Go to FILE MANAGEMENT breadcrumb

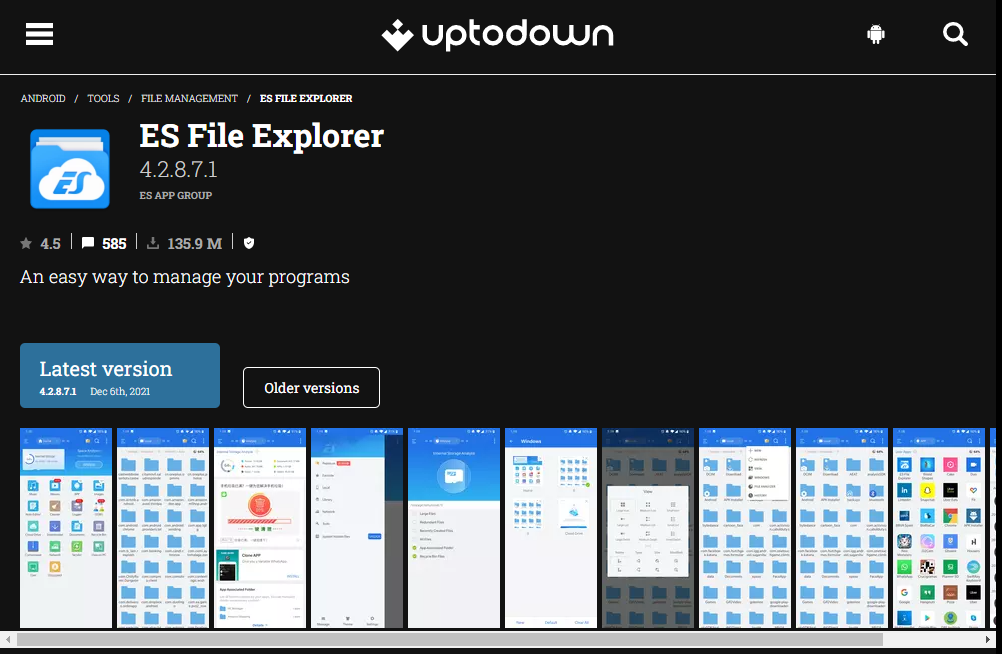(x=189, y=98)
